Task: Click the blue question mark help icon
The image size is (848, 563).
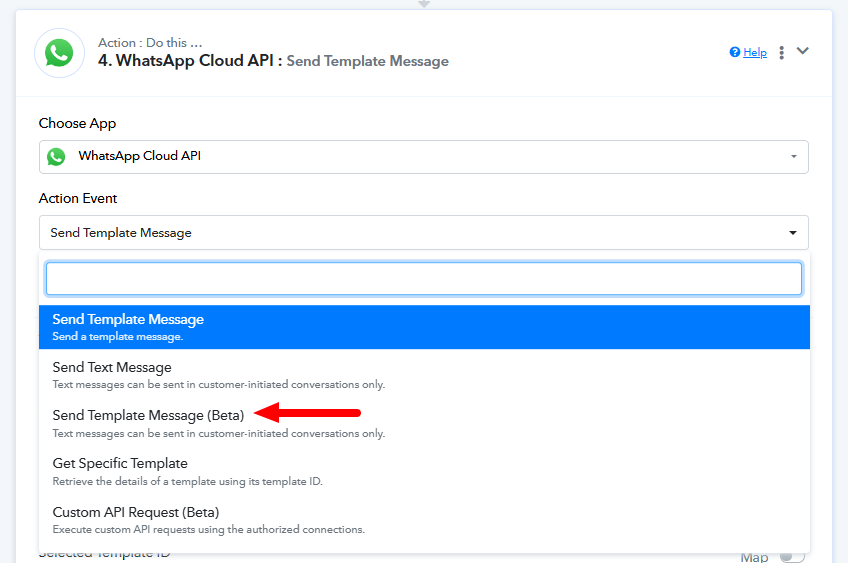Action: [734, 52]
